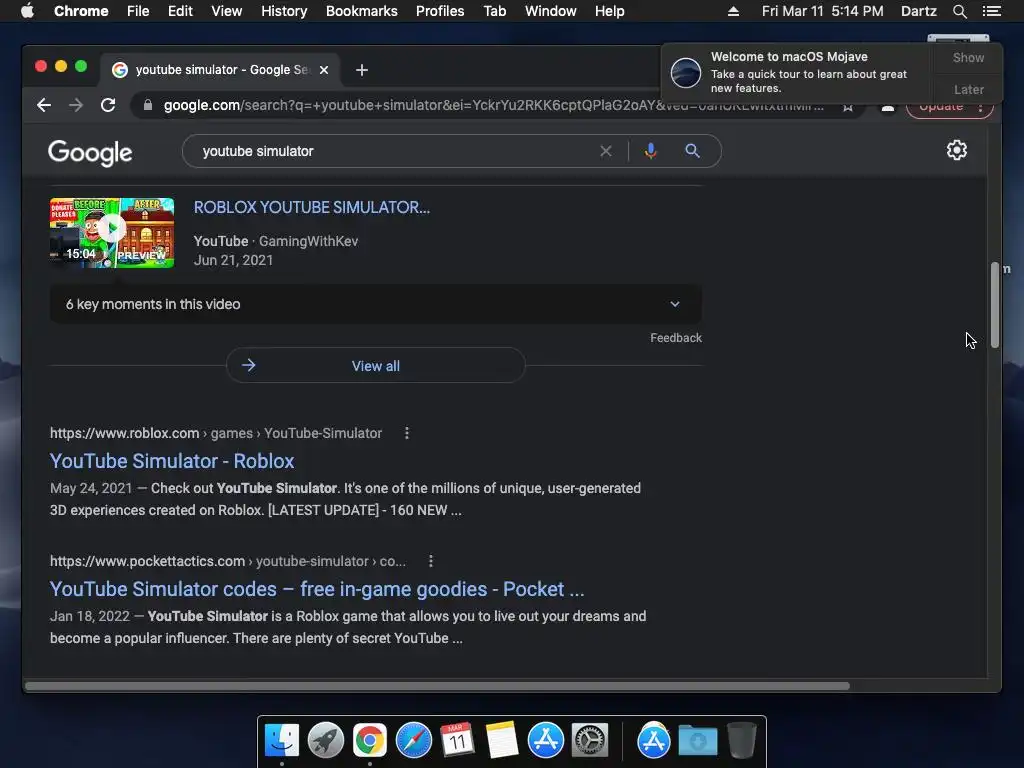Expand 6 key moments in this video

pos(376,304)
